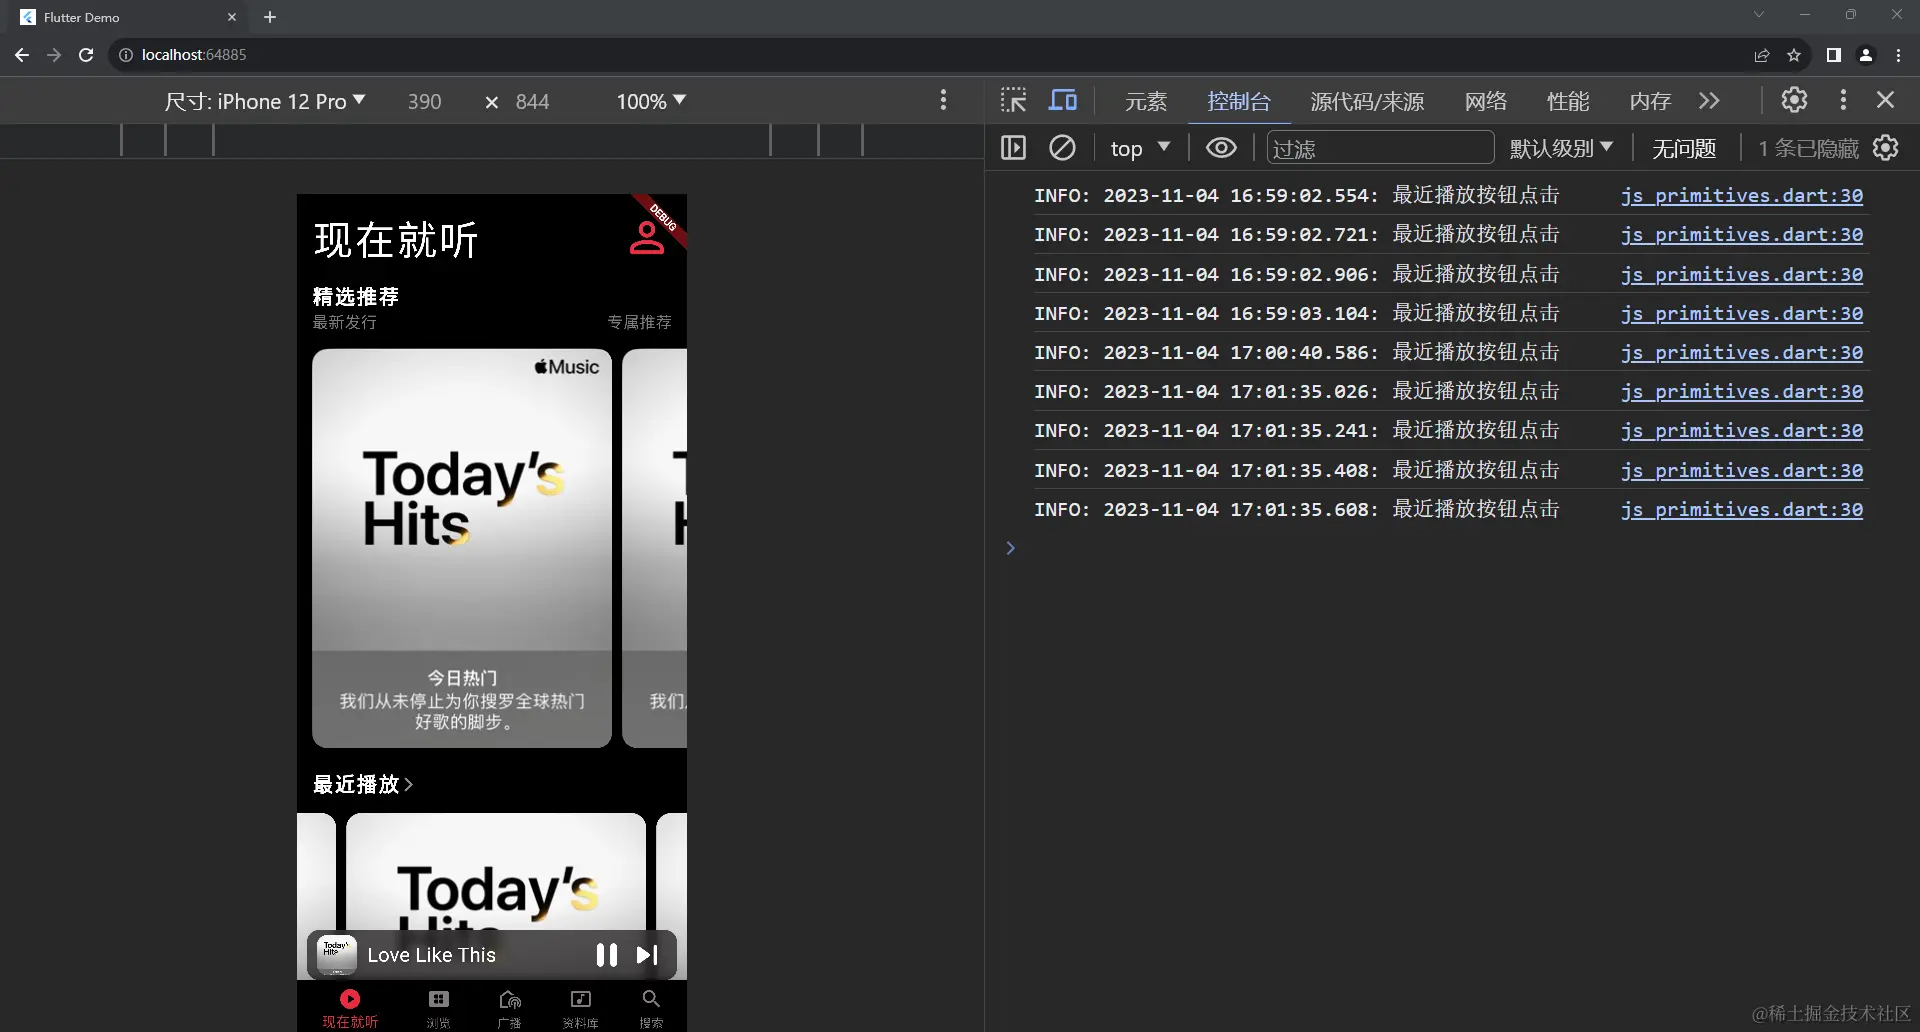Viewport: 1920px width, 1032px height.
Task: Switch to the 网络 tab
Action: tap(1486, 101)
